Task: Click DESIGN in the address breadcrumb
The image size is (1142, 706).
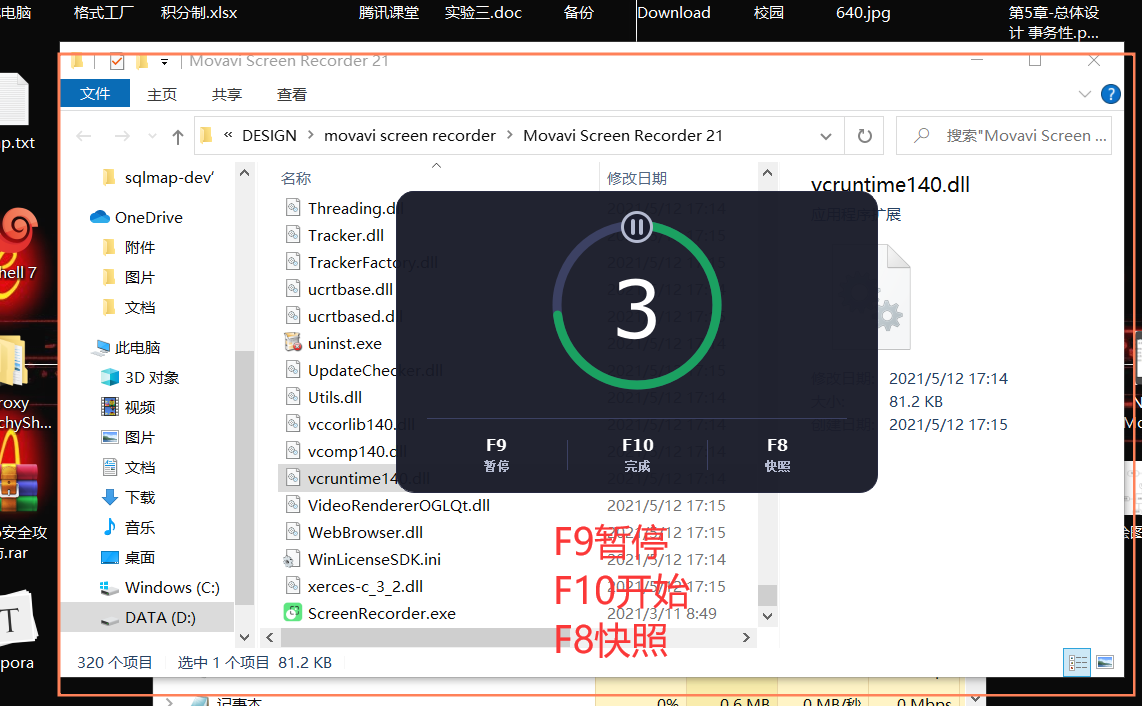Action: (x=269, y=136)
